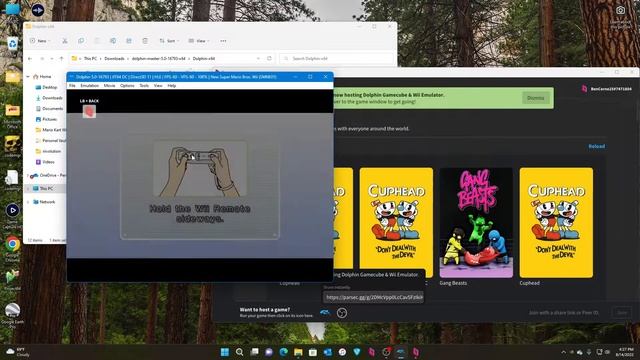This screenshot has width=640, height=360.
Task: Click the Dolphin emulator taskbar icon
Action: [x=401, y=352]
